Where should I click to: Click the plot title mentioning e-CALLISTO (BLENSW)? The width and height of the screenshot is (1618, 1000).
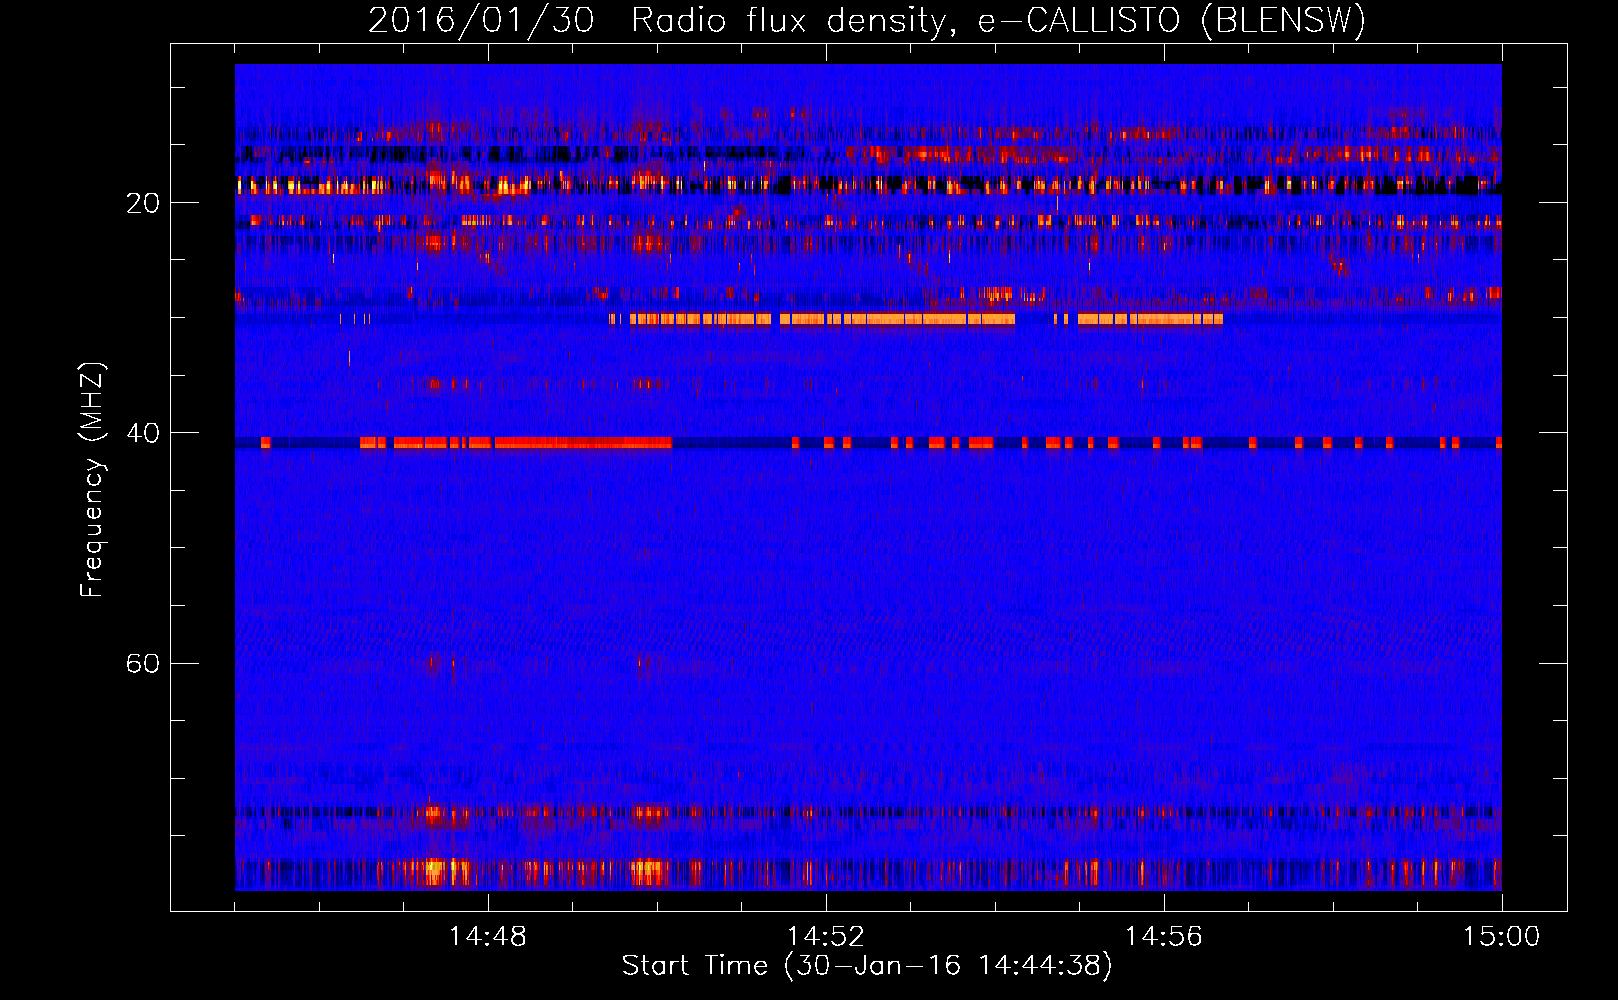867,20
